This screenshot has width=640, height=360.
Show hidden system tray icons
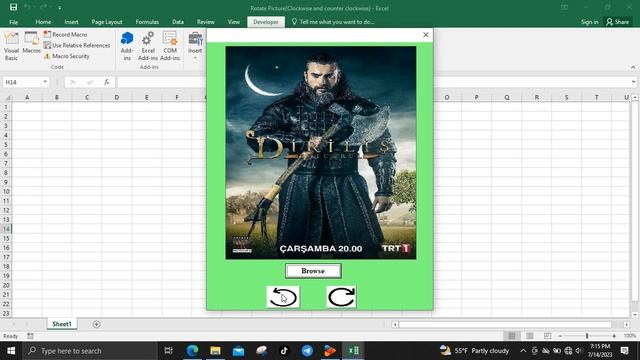click(x=523, y=351)
